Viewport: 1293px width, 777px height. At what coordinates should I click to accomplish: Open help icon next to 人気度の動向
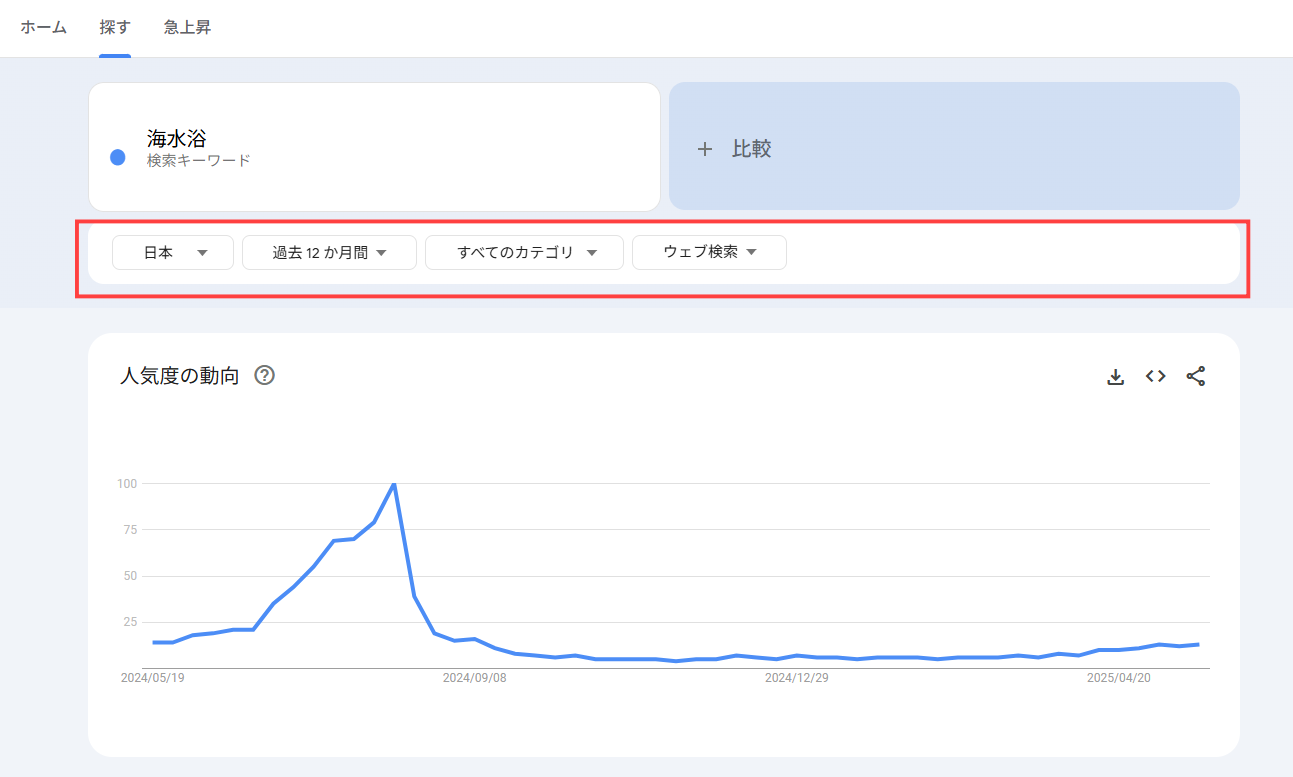point(265,376)
